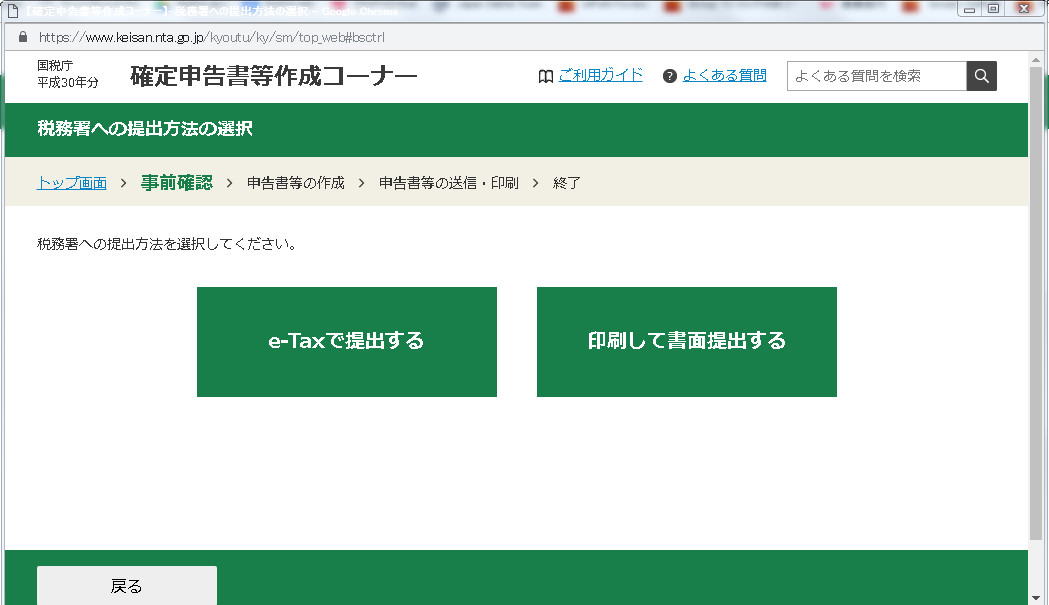1049x605 pixels.
Task: Click the 終了 breadcrumb step
Action: click(x=564, y=183)
